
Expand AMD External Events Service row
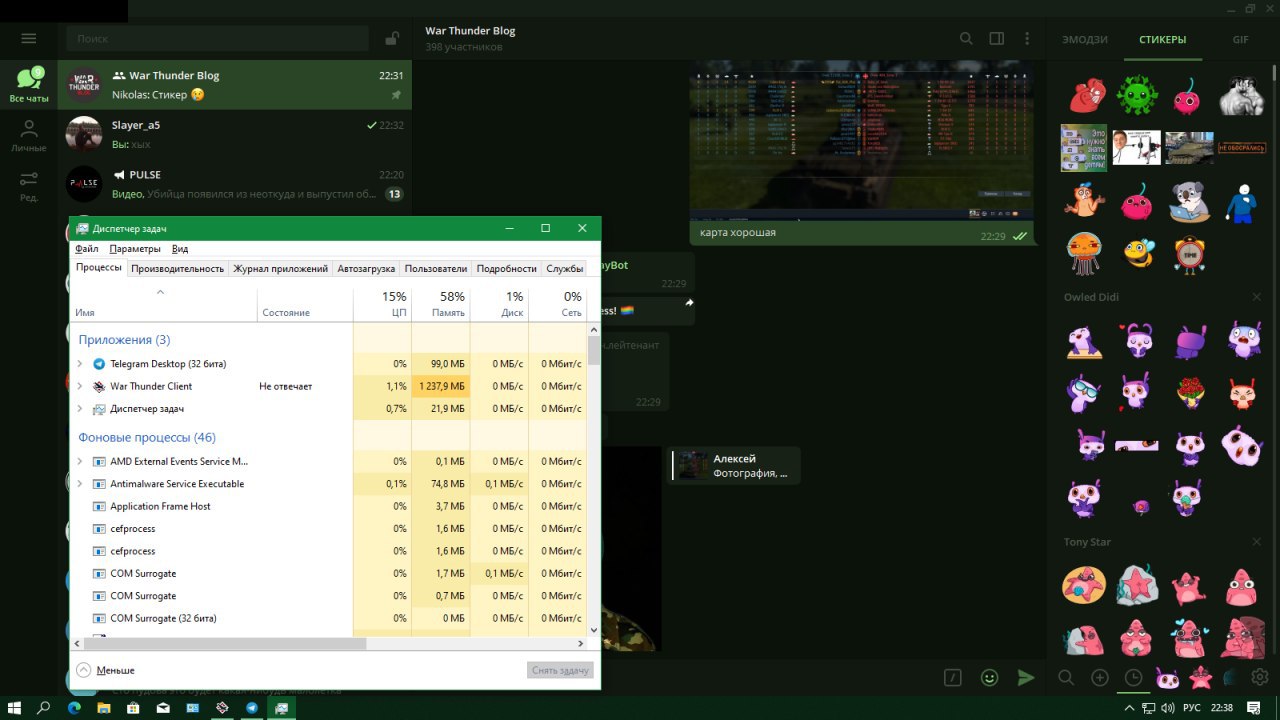click(x=80, y=461)
